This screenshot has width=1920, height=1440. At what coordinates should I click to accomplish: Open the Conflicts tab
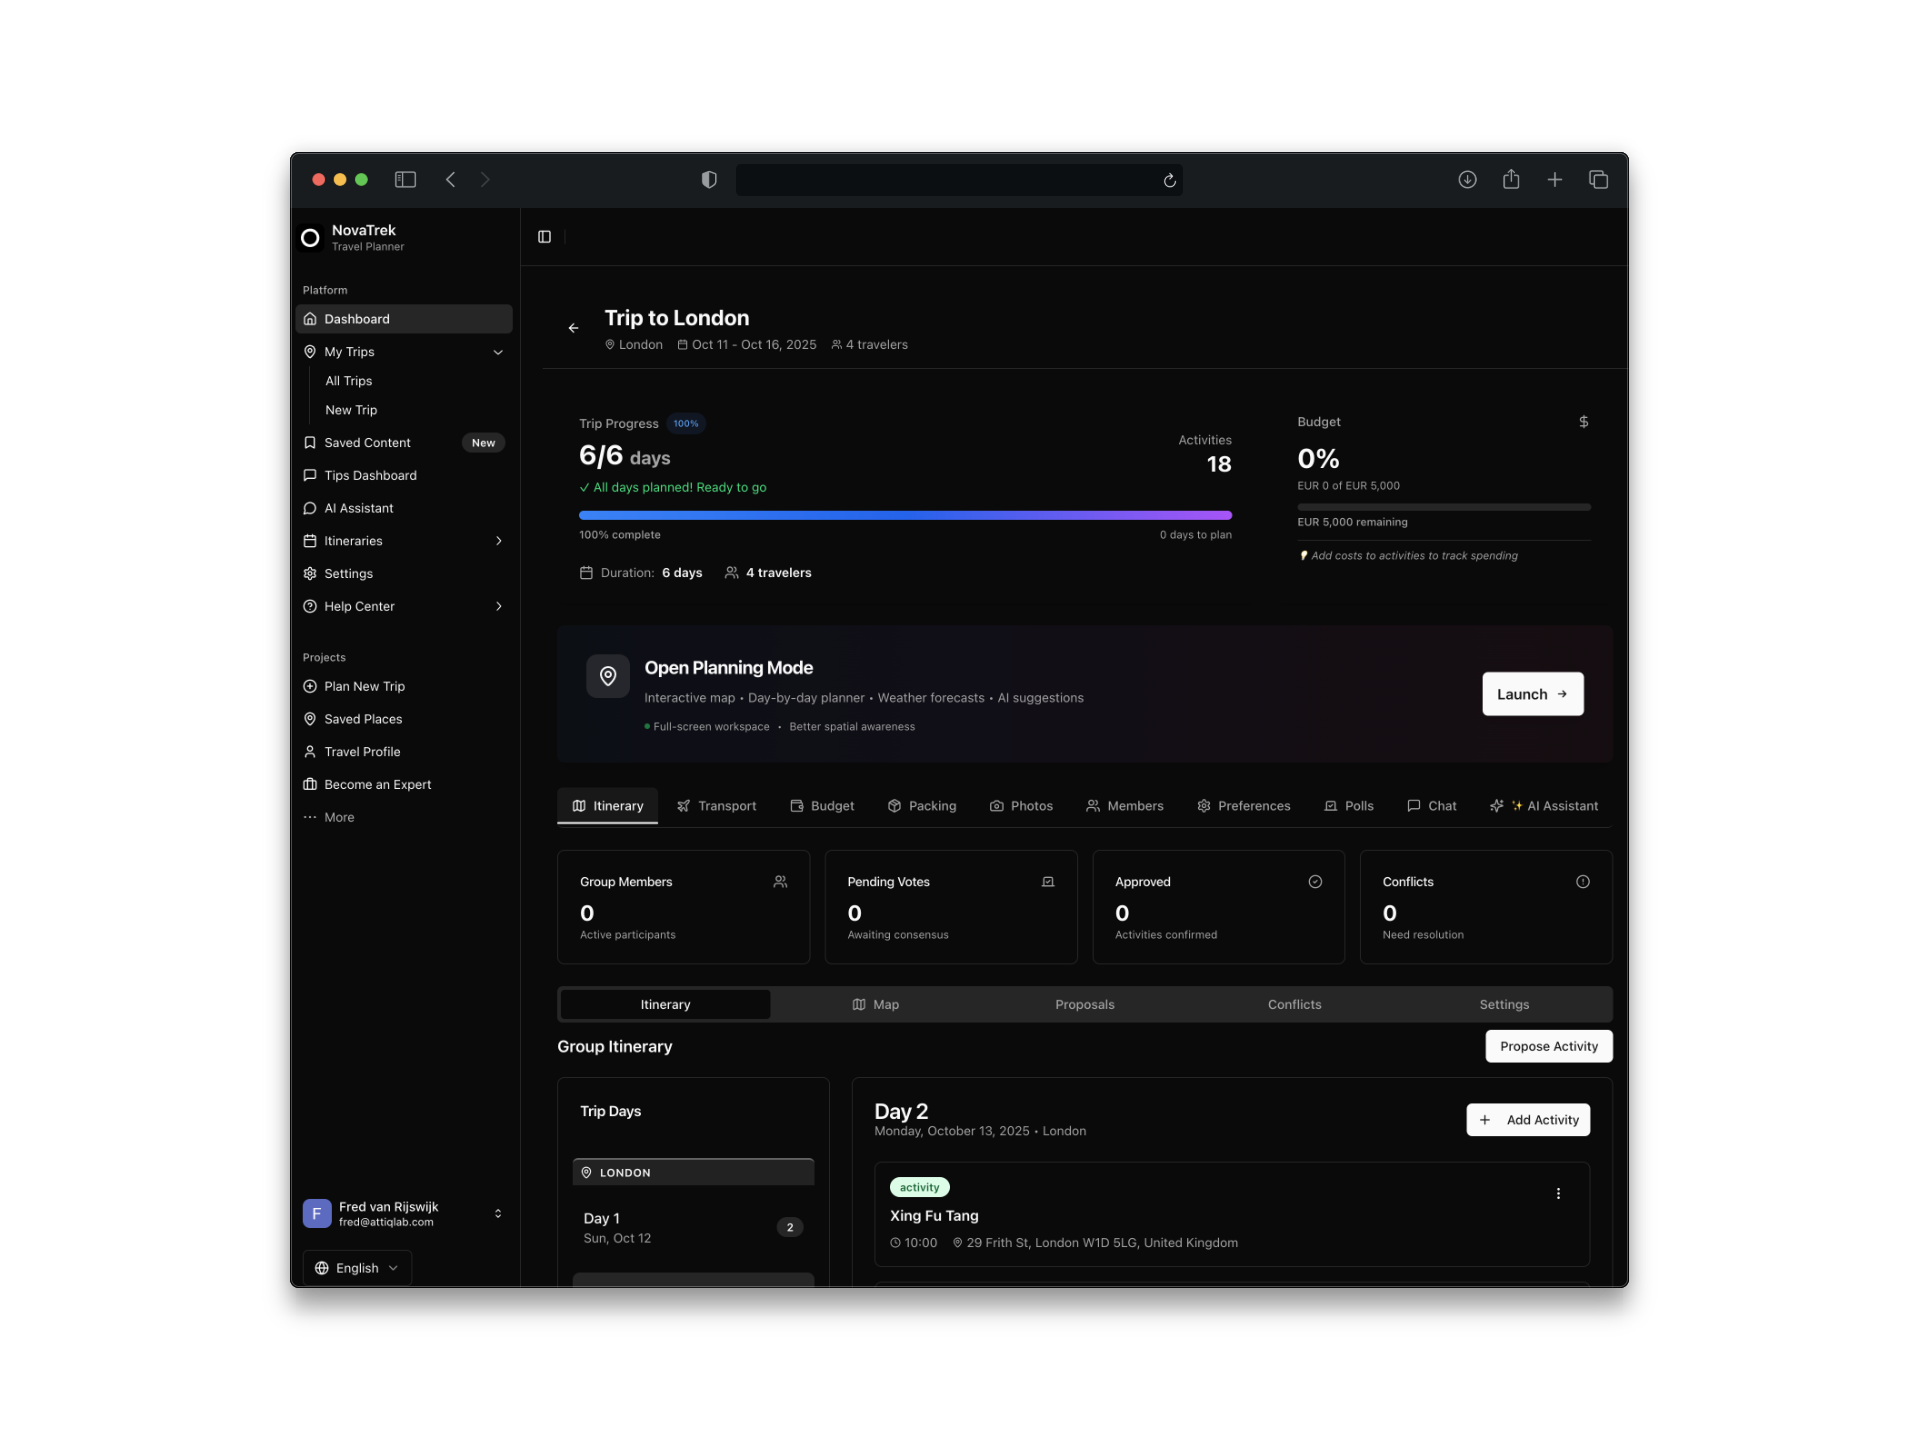(x=1295, y=1004)
